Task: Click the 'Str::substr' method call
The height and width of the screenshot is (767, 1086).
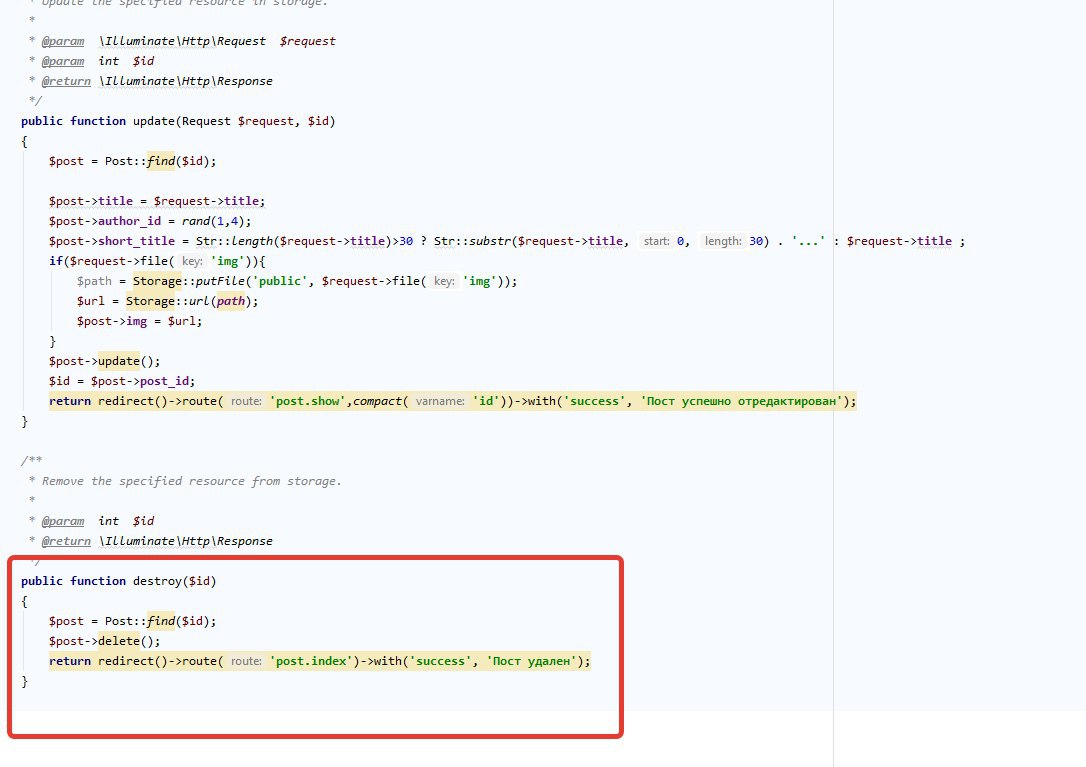Action: click(x=472, y=241)
